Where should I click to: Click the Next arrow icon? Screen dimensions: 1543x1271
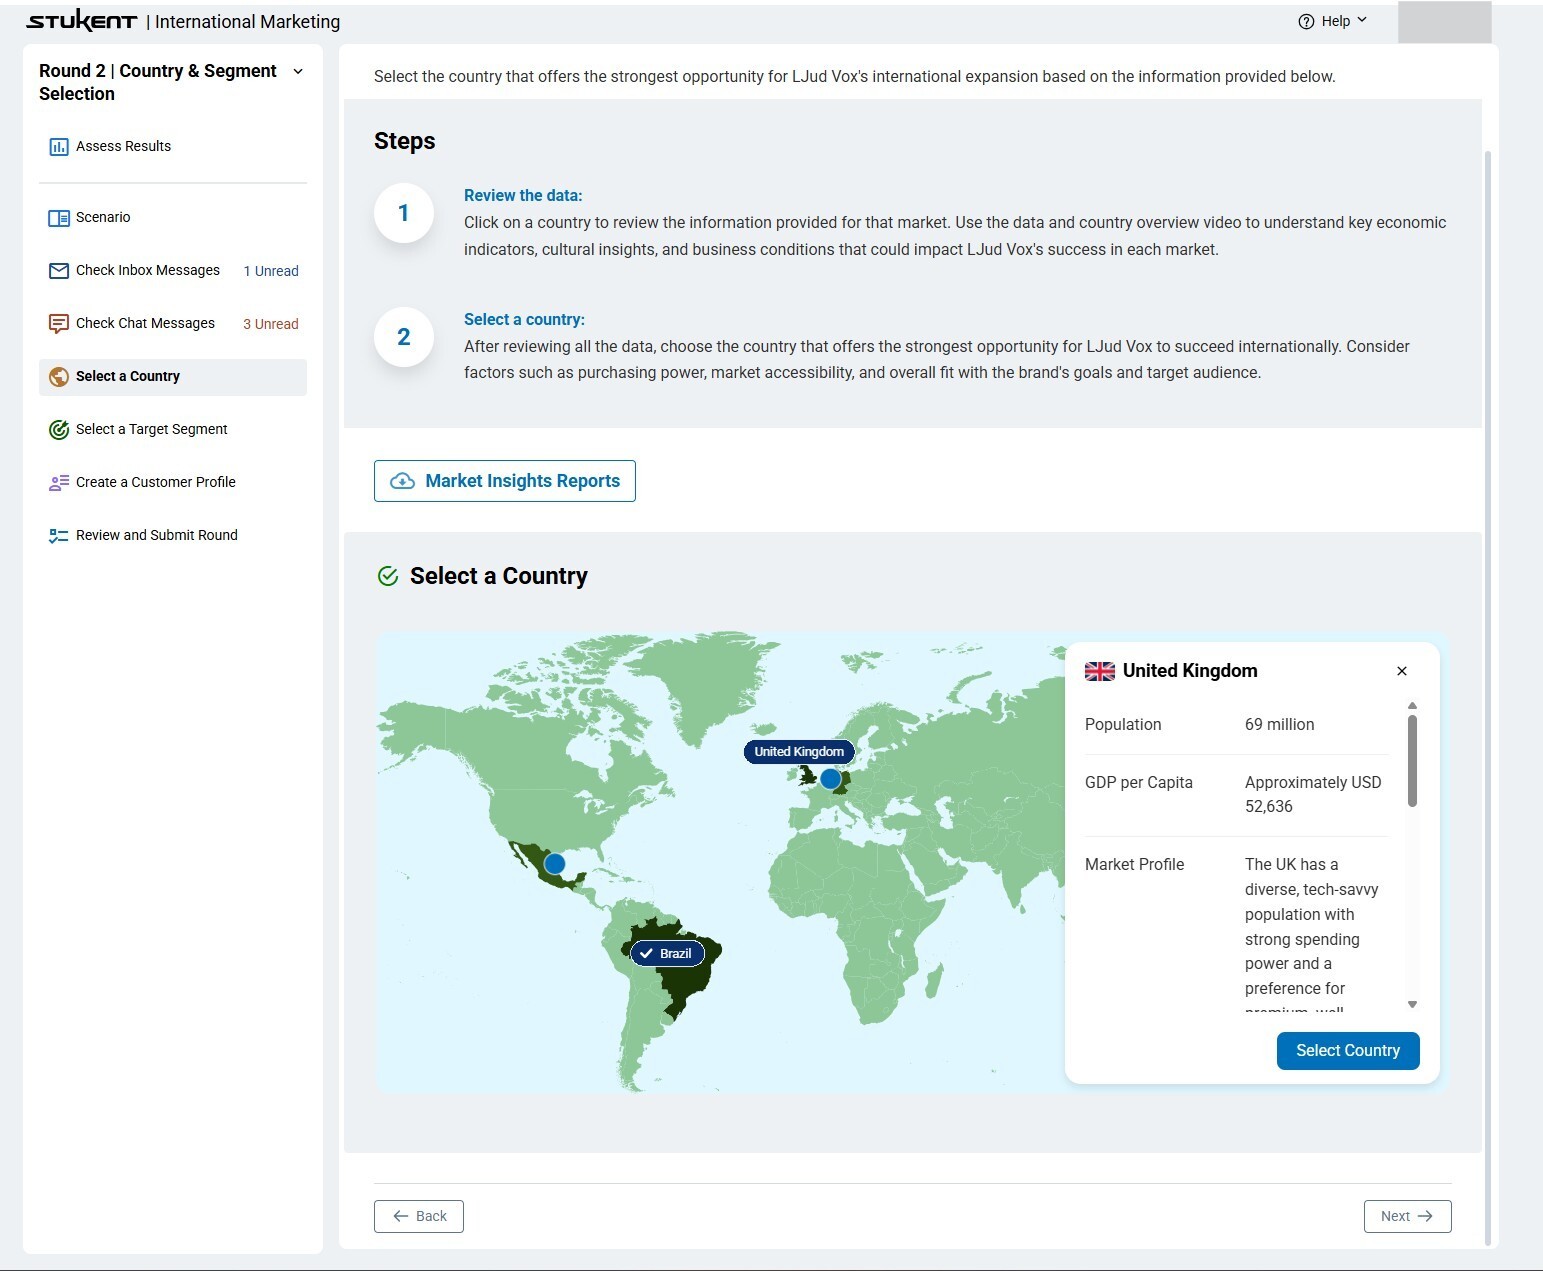coord(1426,1216)
